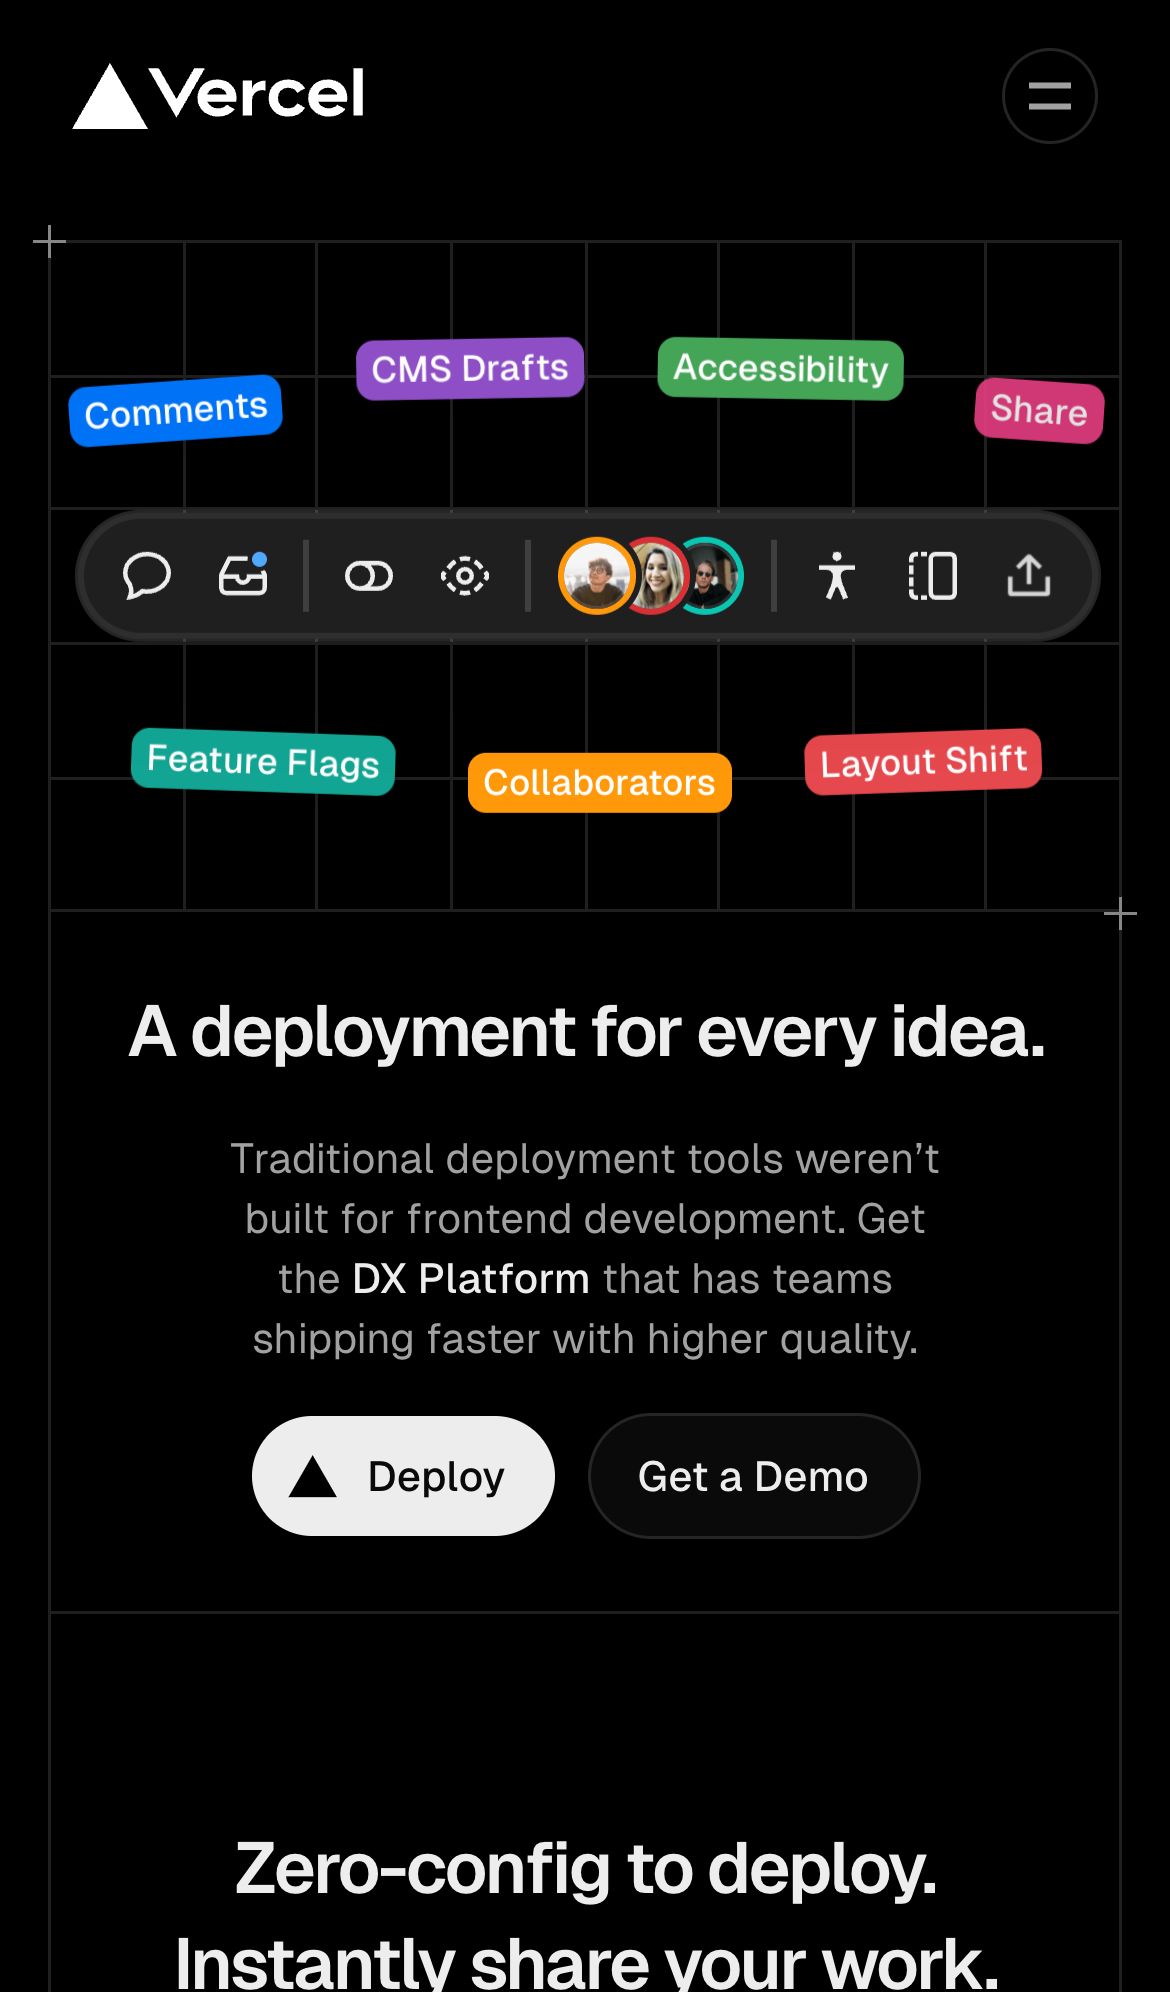1170x1992 pixels.
Task: Click the red Layout Shift tag
Action: (923, 762)
